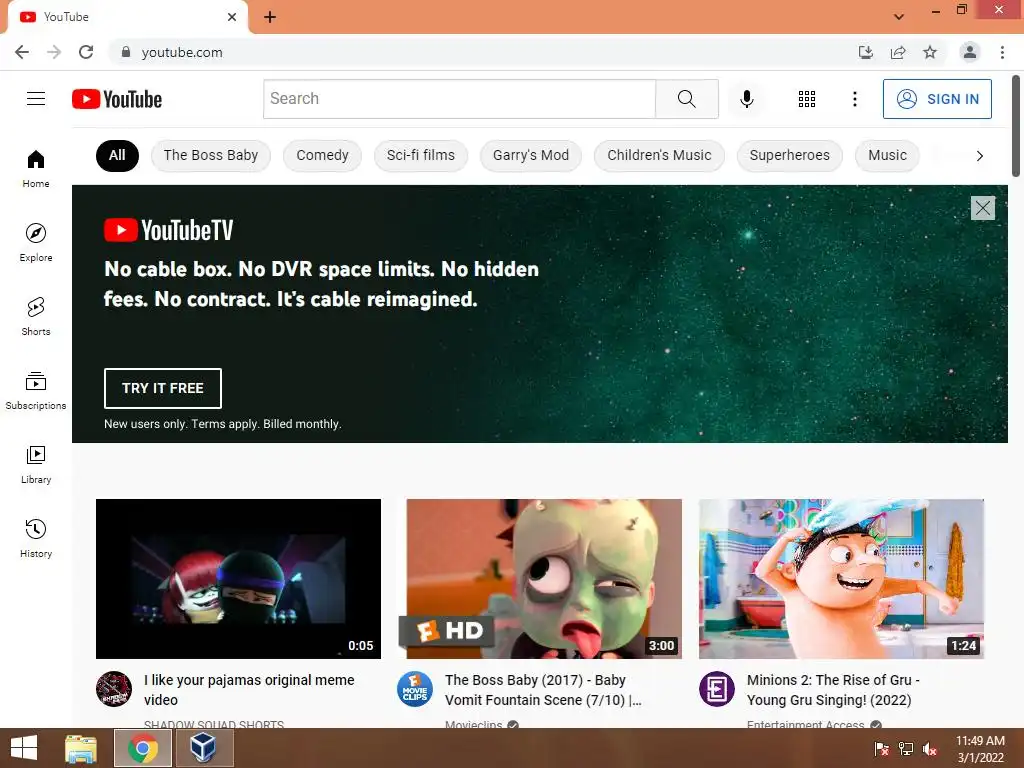Click the YouTube logo
This screenshot has height=768, width=1024.
[x=117, y=99]
